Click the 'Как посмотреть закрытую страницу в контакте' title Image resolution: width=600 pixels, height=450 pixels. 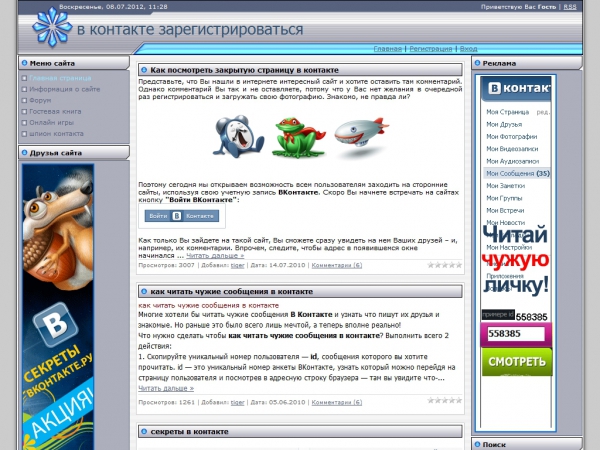244,70
